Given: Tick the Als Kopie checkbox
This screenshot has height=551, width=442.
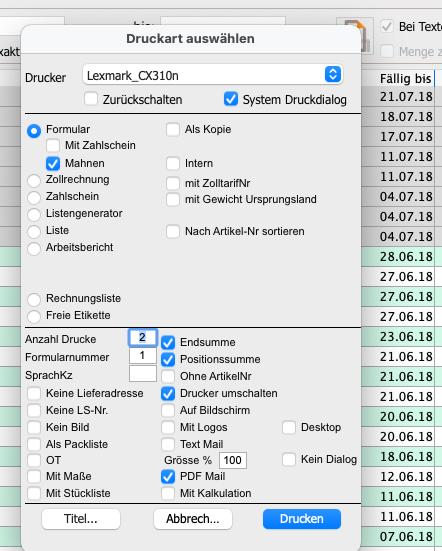Looking at the screenshot, I should click(x=173, y=129).
